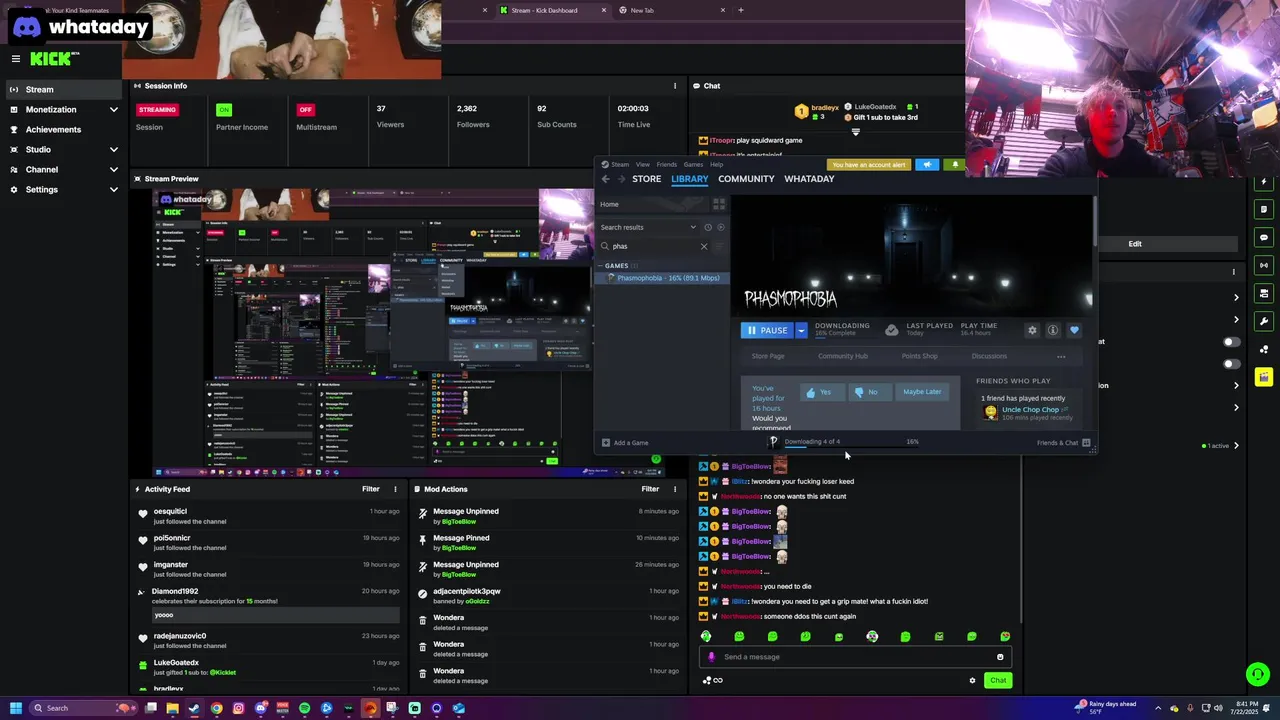
Task: Open Spotify from the taskbar
Action: pos(304,708)
